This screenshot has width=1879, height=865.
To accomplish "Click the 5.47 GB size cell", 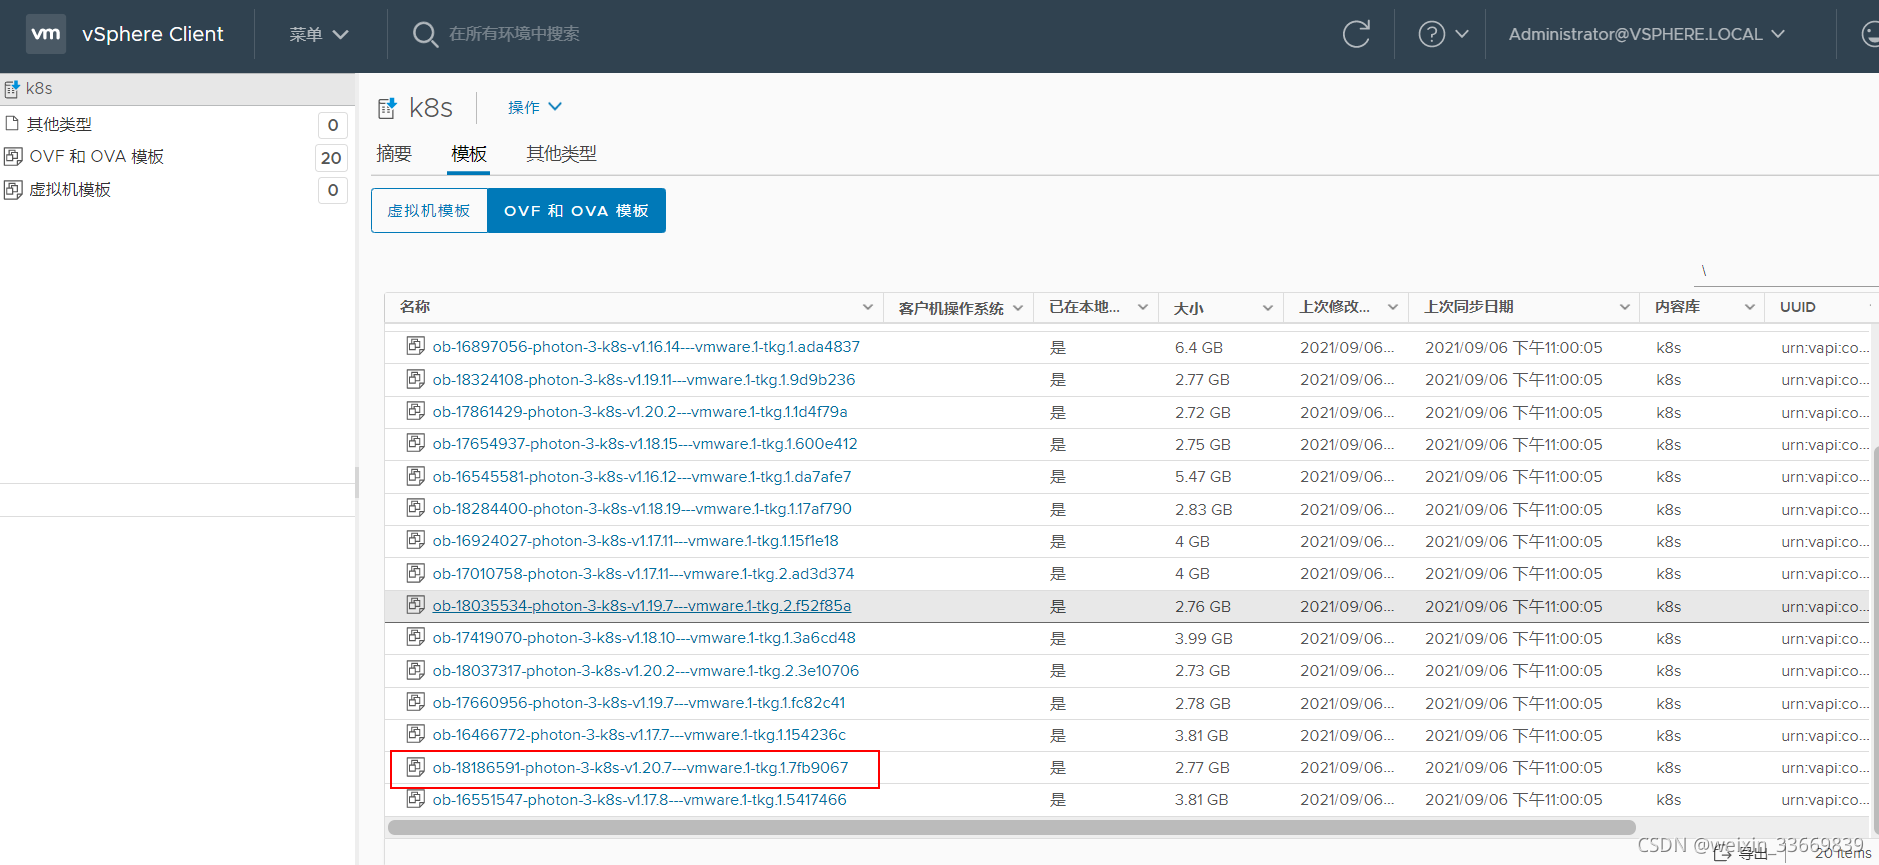I will click(1203, 476).
